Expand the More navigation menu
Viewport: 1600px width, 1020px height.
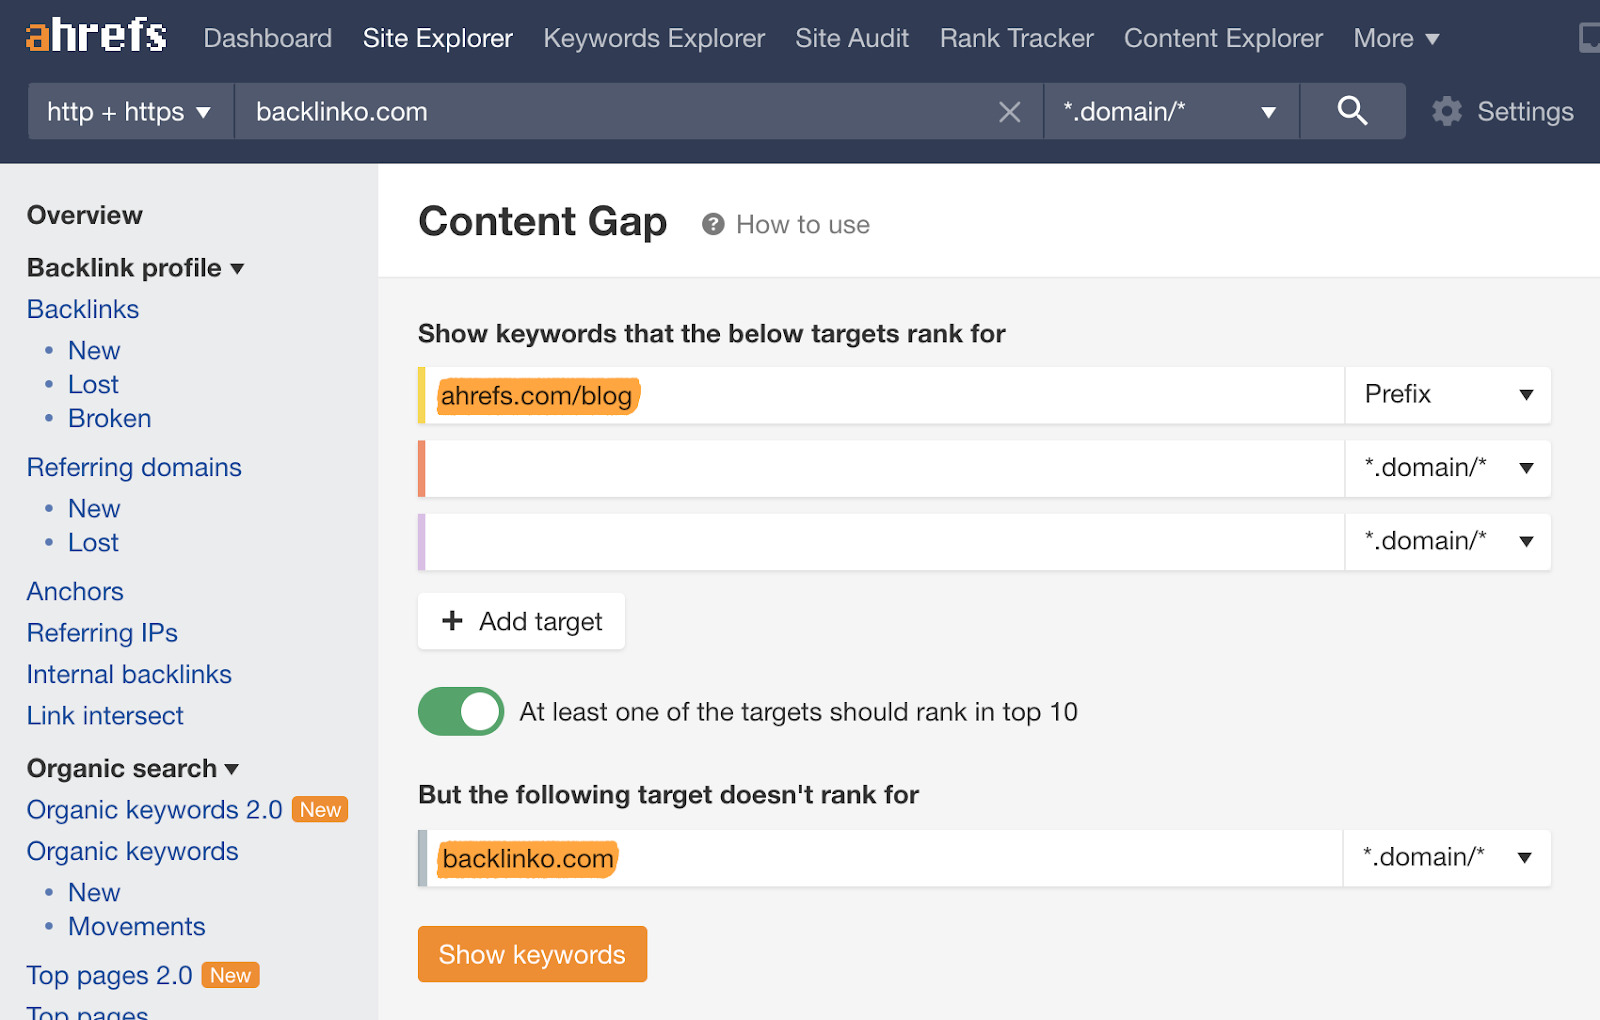pos(1396,38)
